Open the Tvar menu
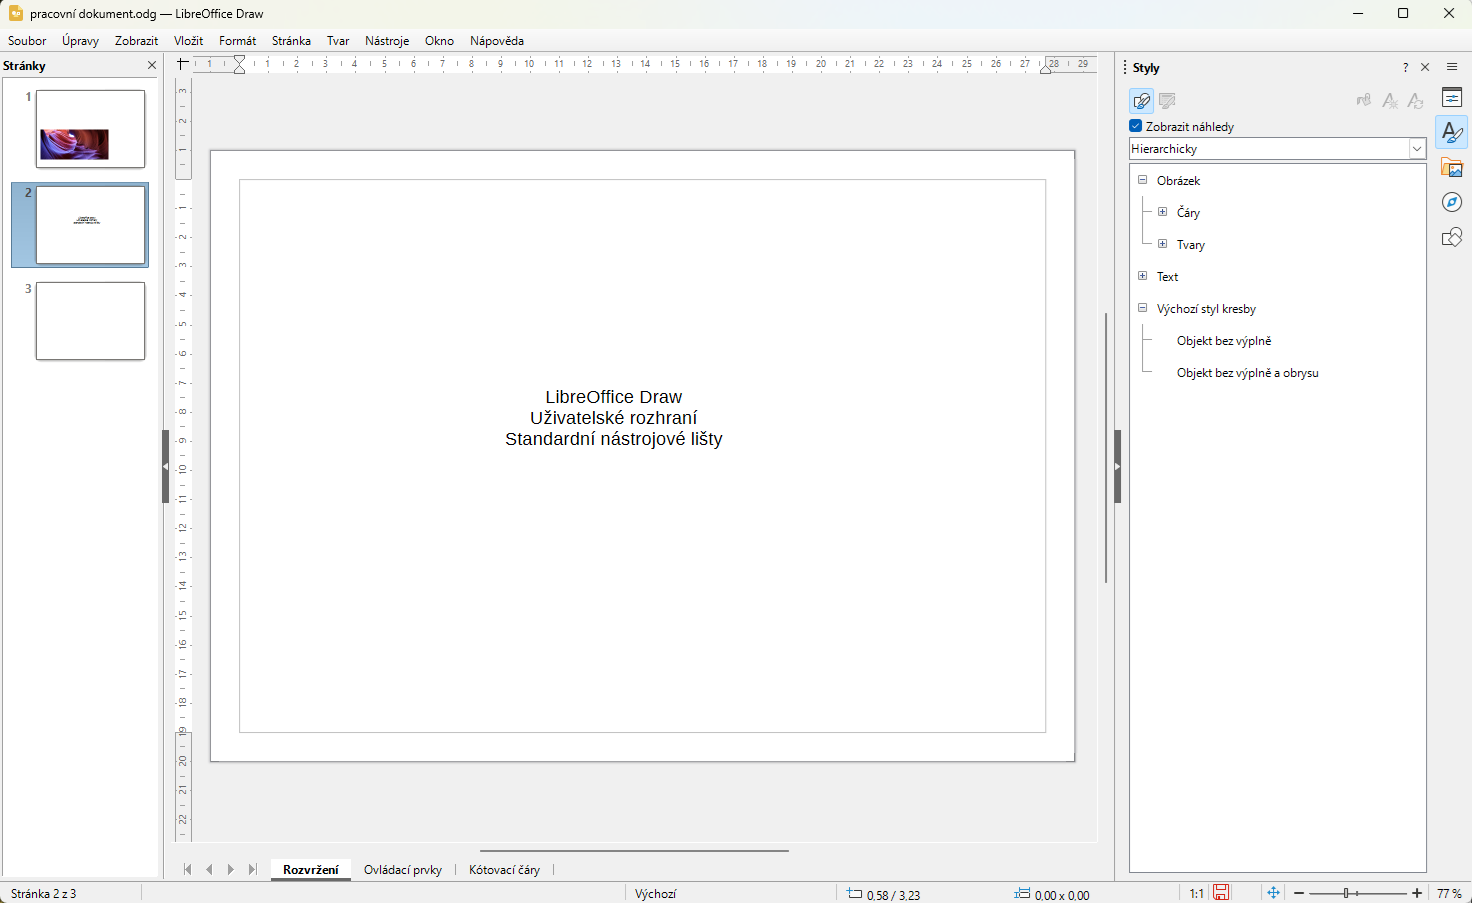The image size is (1472, 903). point(338,41)
